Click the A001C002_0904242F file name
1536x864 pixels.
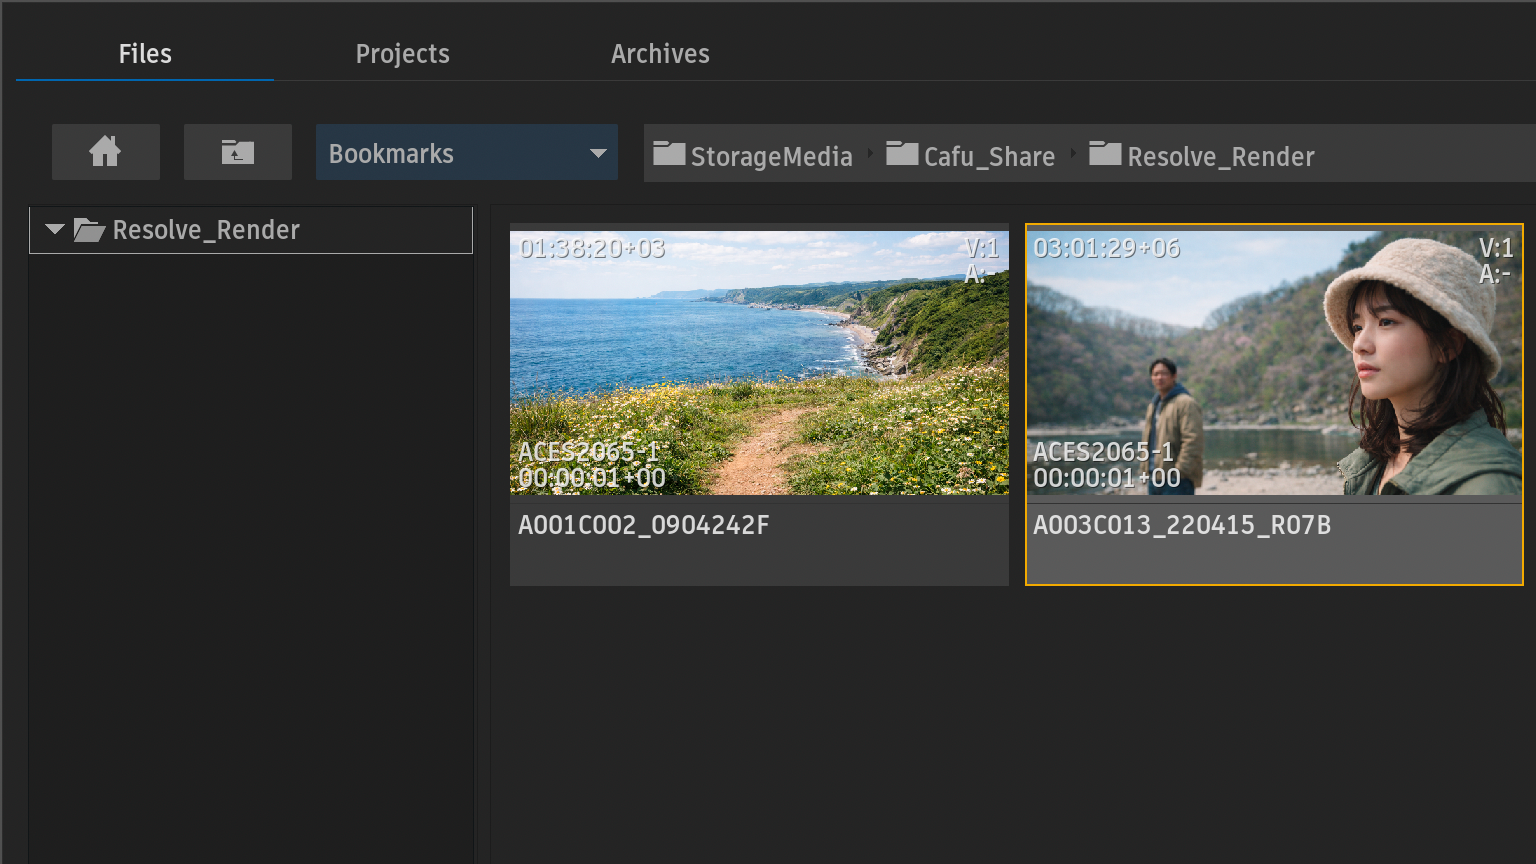point(643,526)
